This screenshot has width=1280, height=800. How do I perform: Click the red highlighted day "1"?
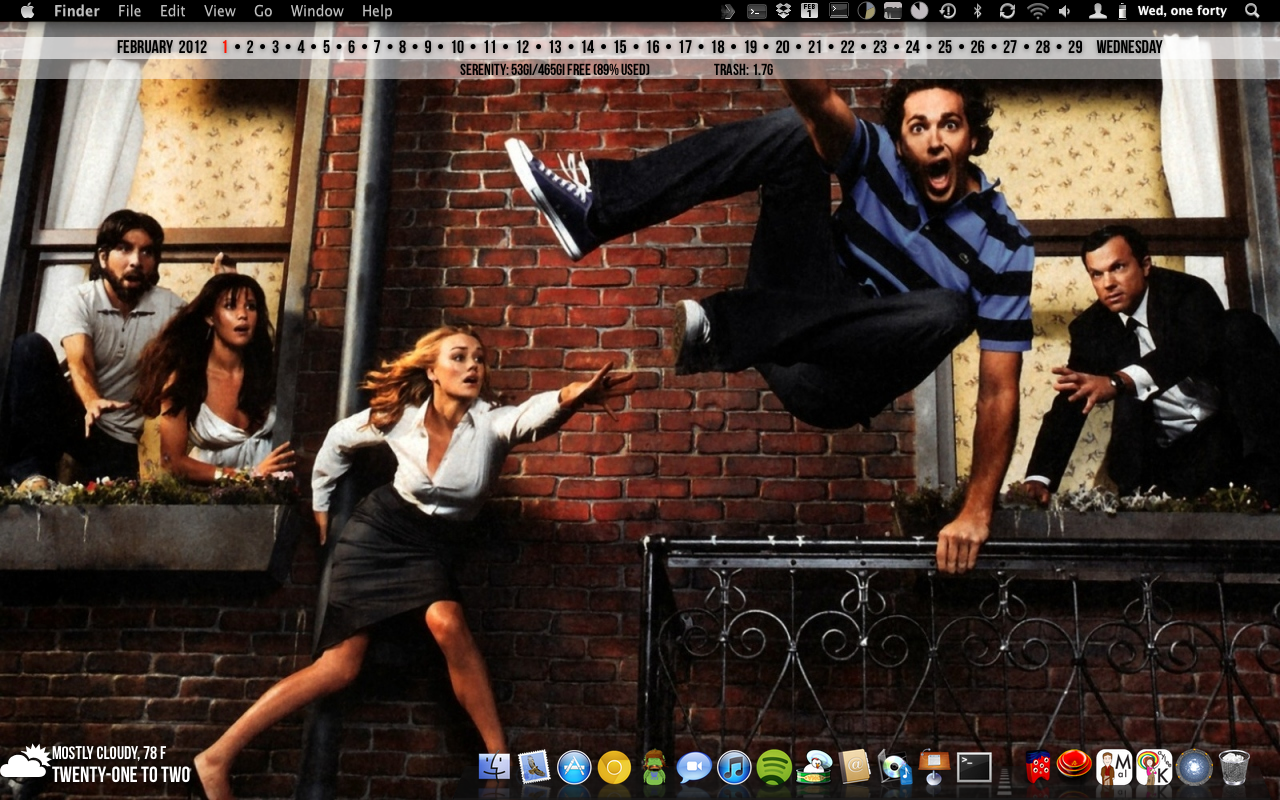pos(225,47)
